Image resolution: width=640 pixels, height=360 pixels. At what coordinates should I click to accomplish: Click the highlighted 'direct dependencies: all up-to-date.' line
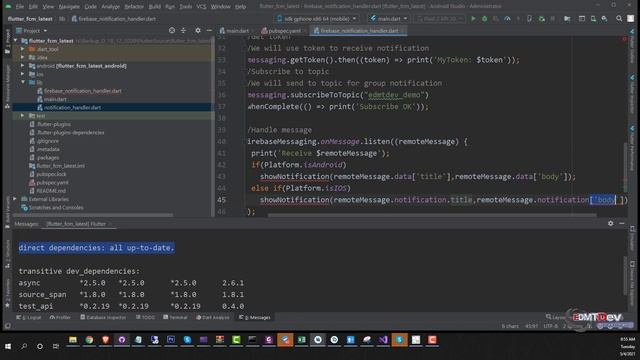pyautogui.click(x=96, y=248)
